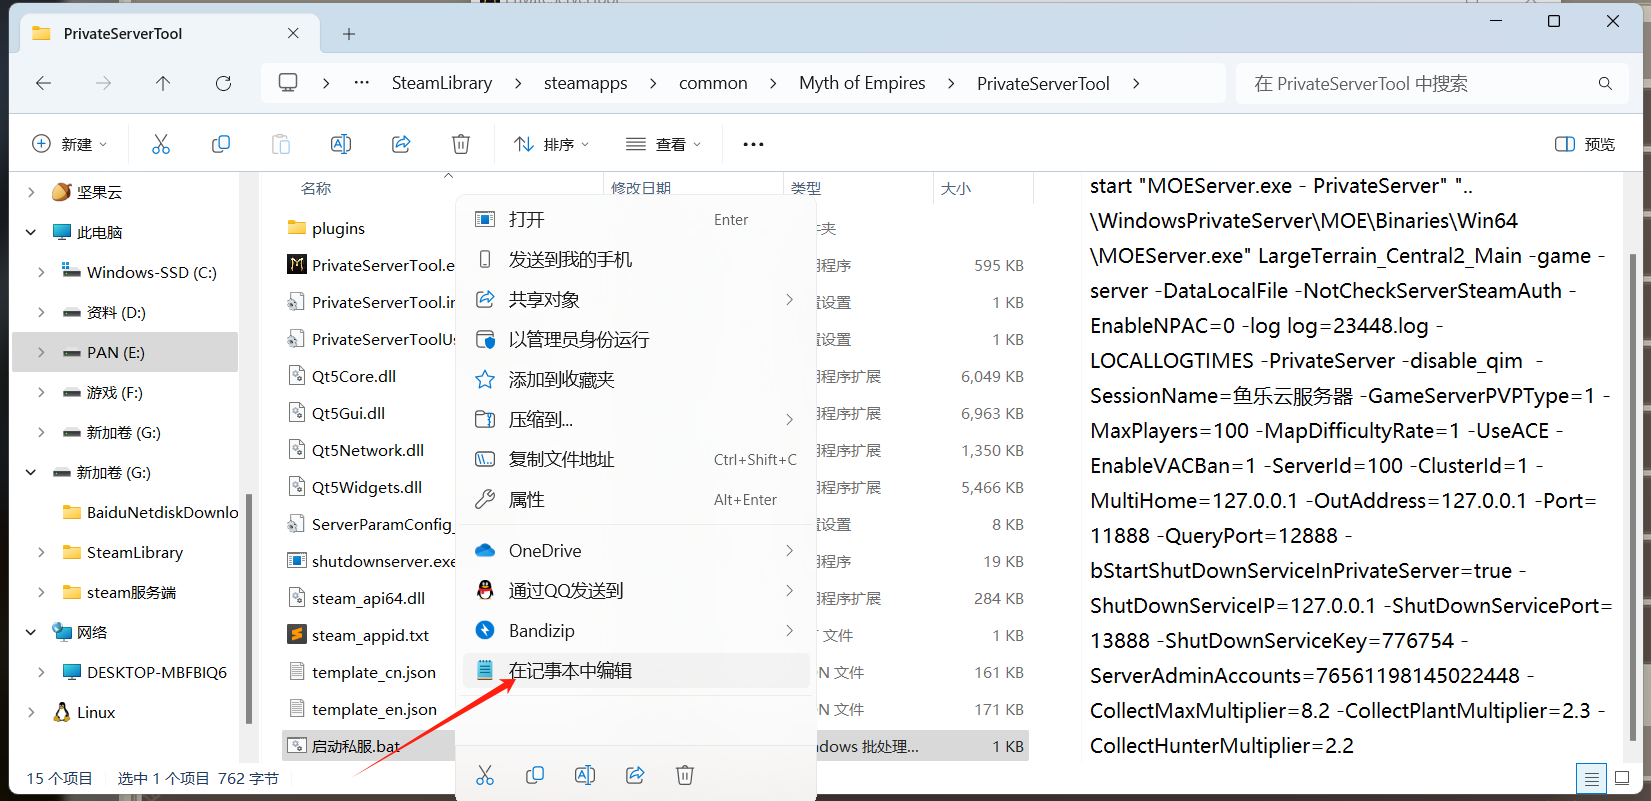The image size is (1651, 801).
Task: Go up one folder level with the up arrow
Action: (x=163, y=83)
